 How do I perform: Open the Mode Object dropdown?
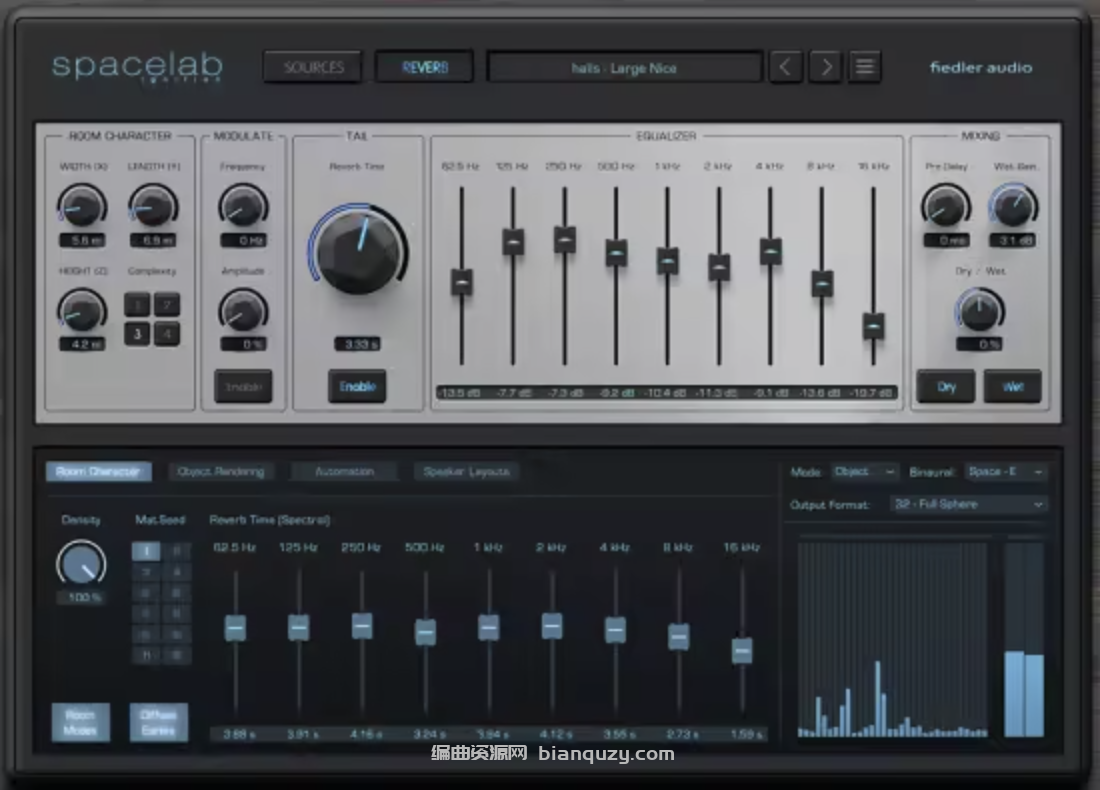tap(865, 472)
